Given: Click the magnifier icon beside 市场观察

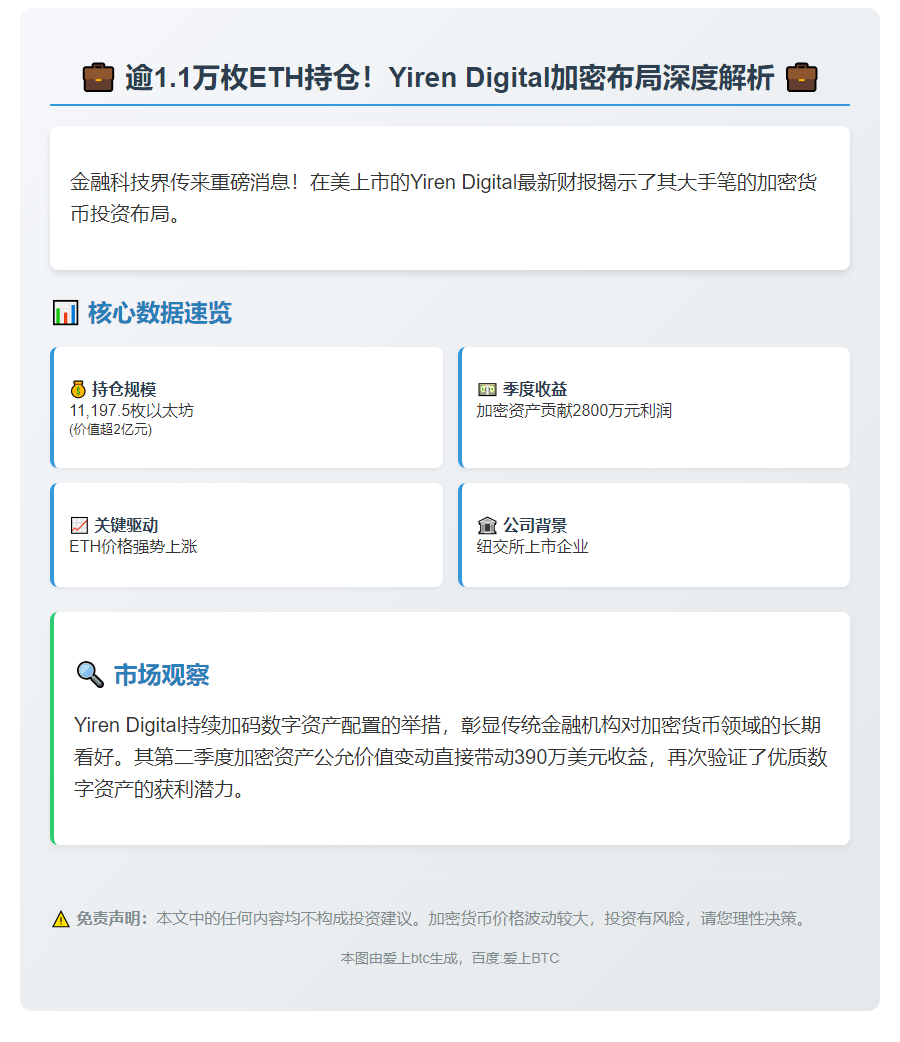Looking at the screenshot, I should [x=90, y=675].
